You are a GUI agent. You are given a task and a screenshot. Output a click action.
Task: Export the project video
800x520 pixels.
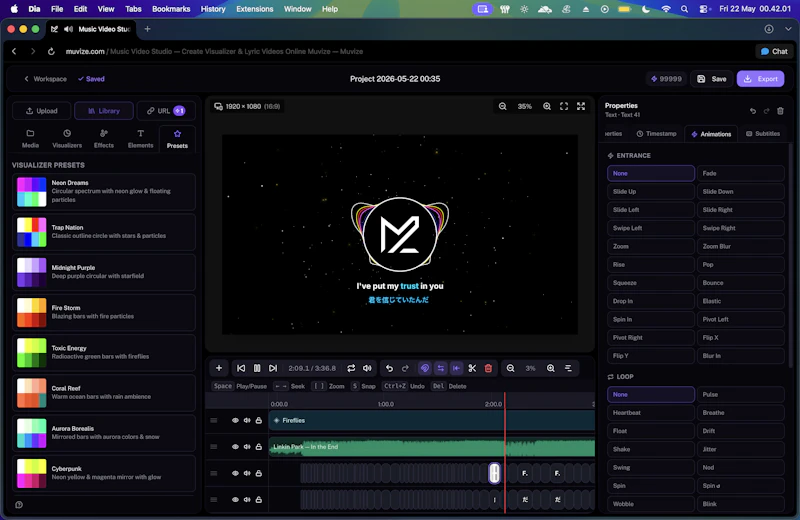click(760, 79)
